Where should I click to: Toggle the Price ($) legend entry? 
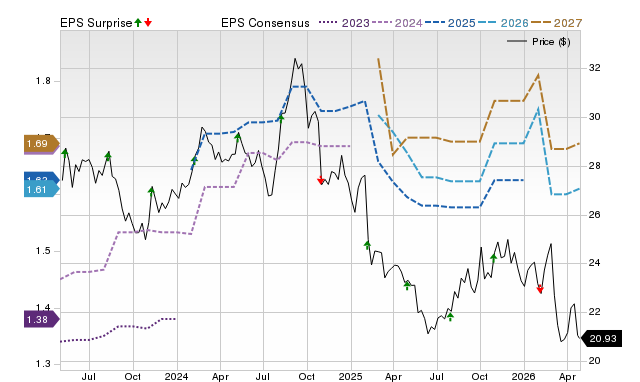(x=539, y=42)
